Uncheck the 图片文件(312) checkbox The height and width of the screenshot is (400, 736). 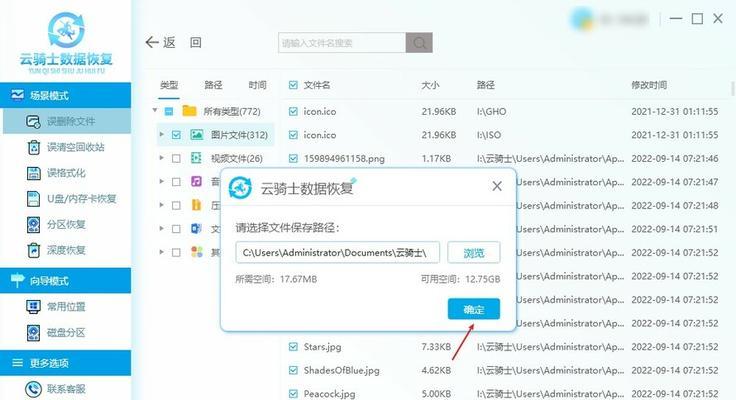tap(176, 135)
